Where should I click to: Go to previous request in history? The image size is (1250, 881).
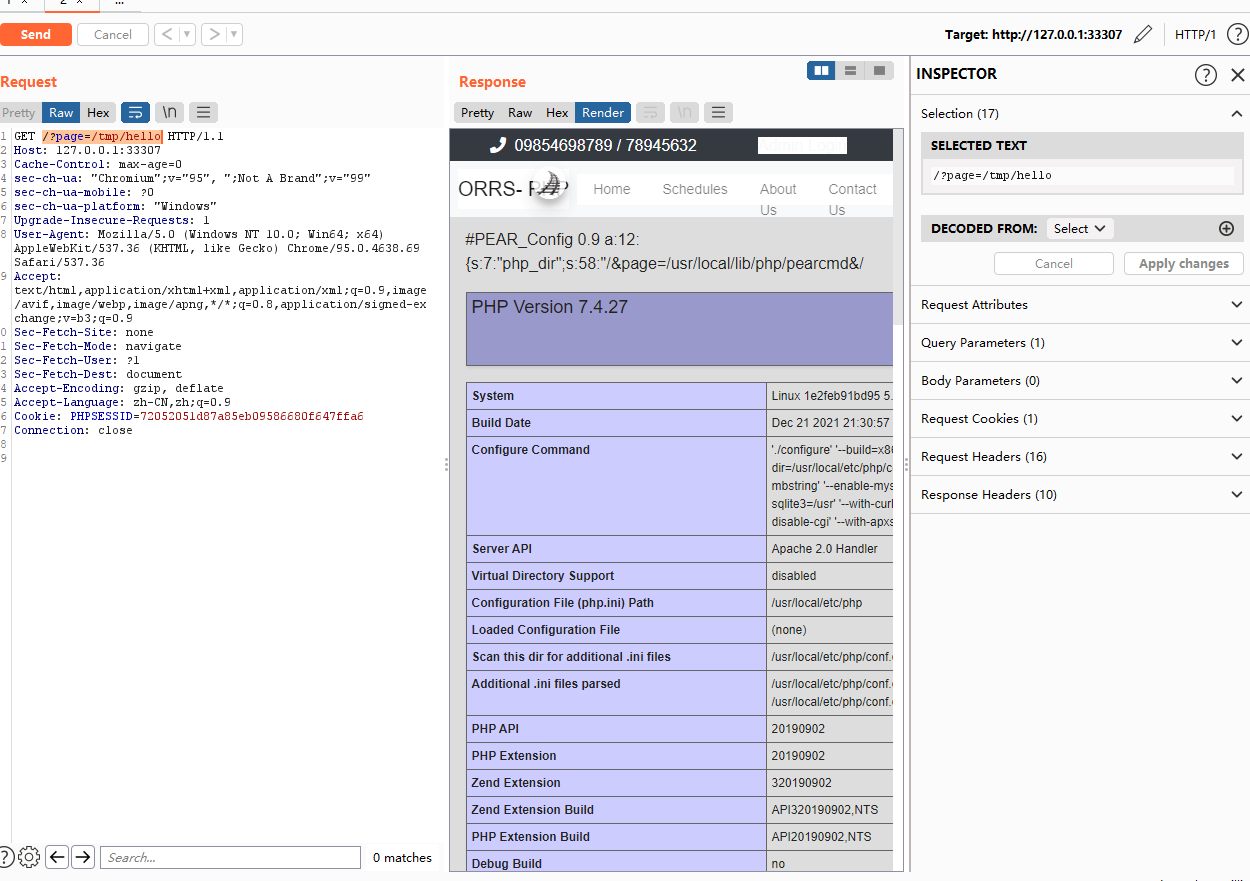167,34
